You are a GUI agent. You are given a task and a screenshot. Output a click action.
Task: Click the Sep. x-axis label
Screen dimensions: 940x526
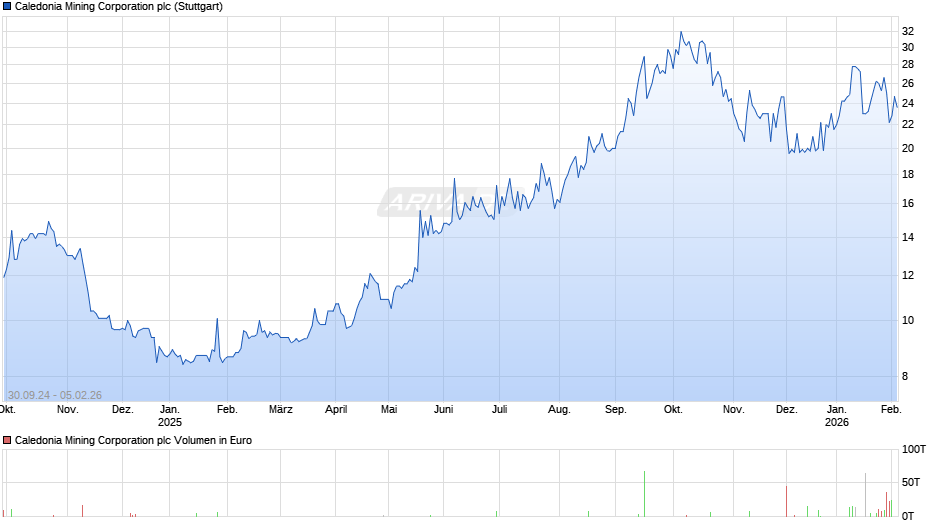[x=616, y=410]
